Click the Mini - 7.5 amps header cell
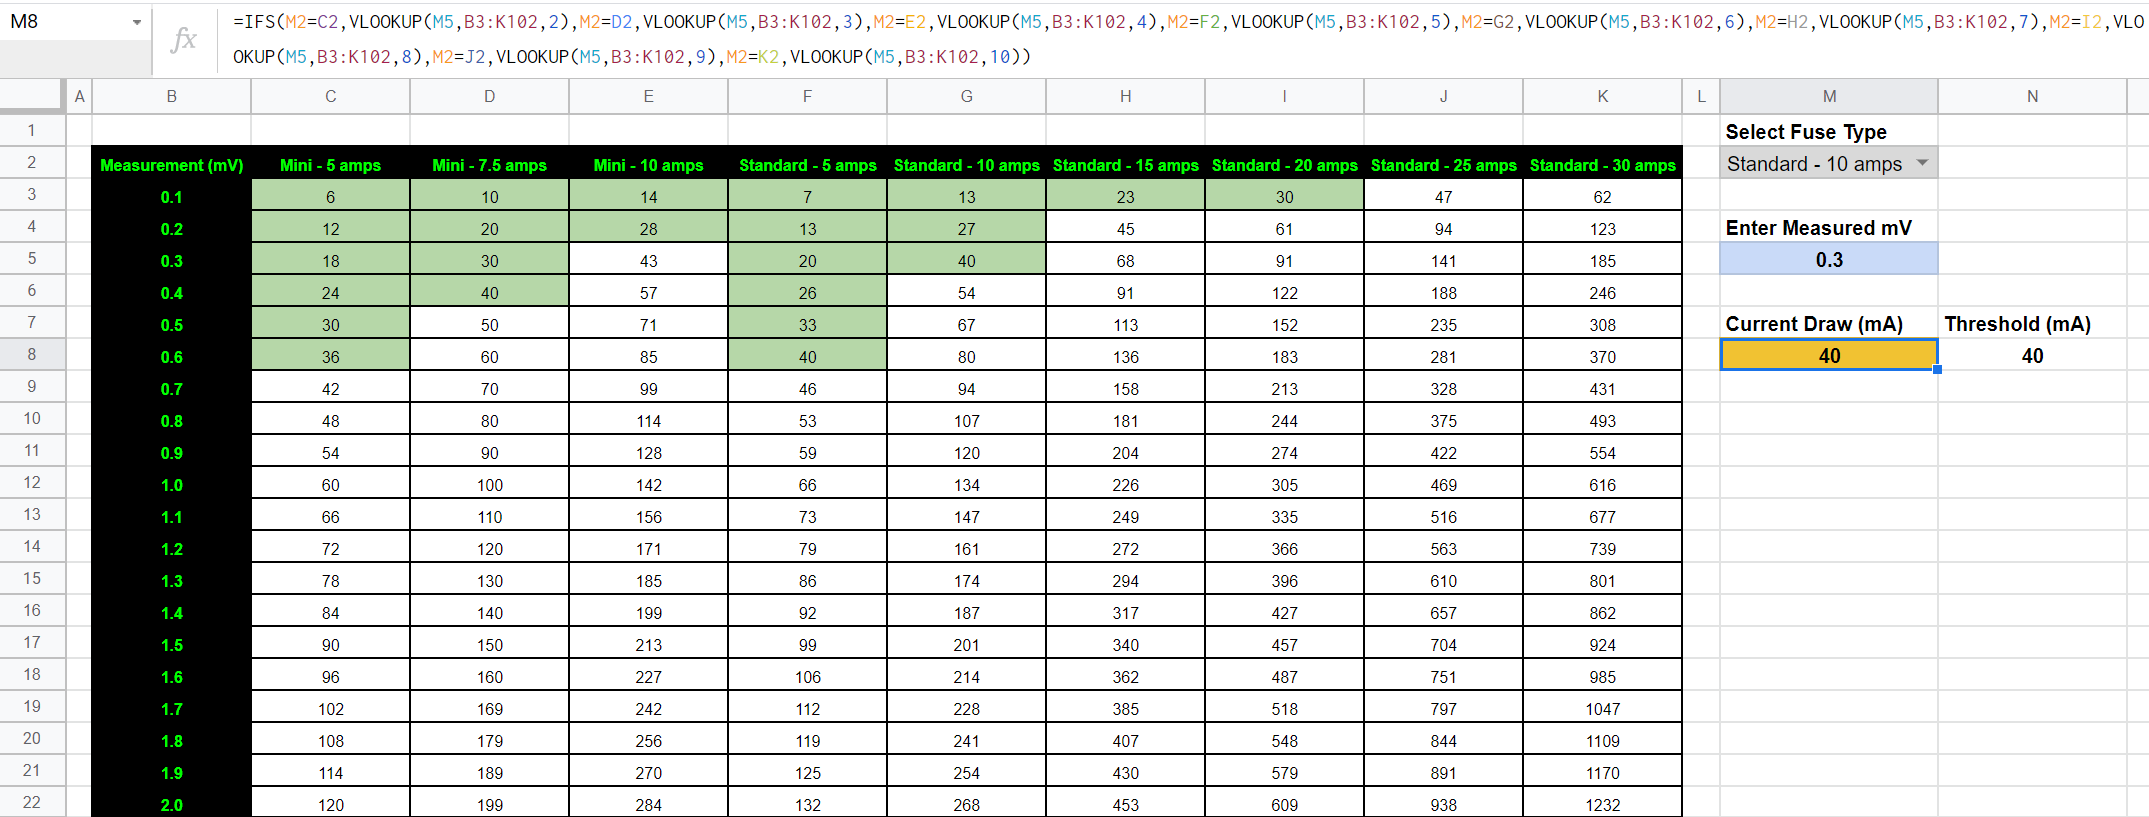The width and height of the screenshot is (2149, 817). coord(489,165)
